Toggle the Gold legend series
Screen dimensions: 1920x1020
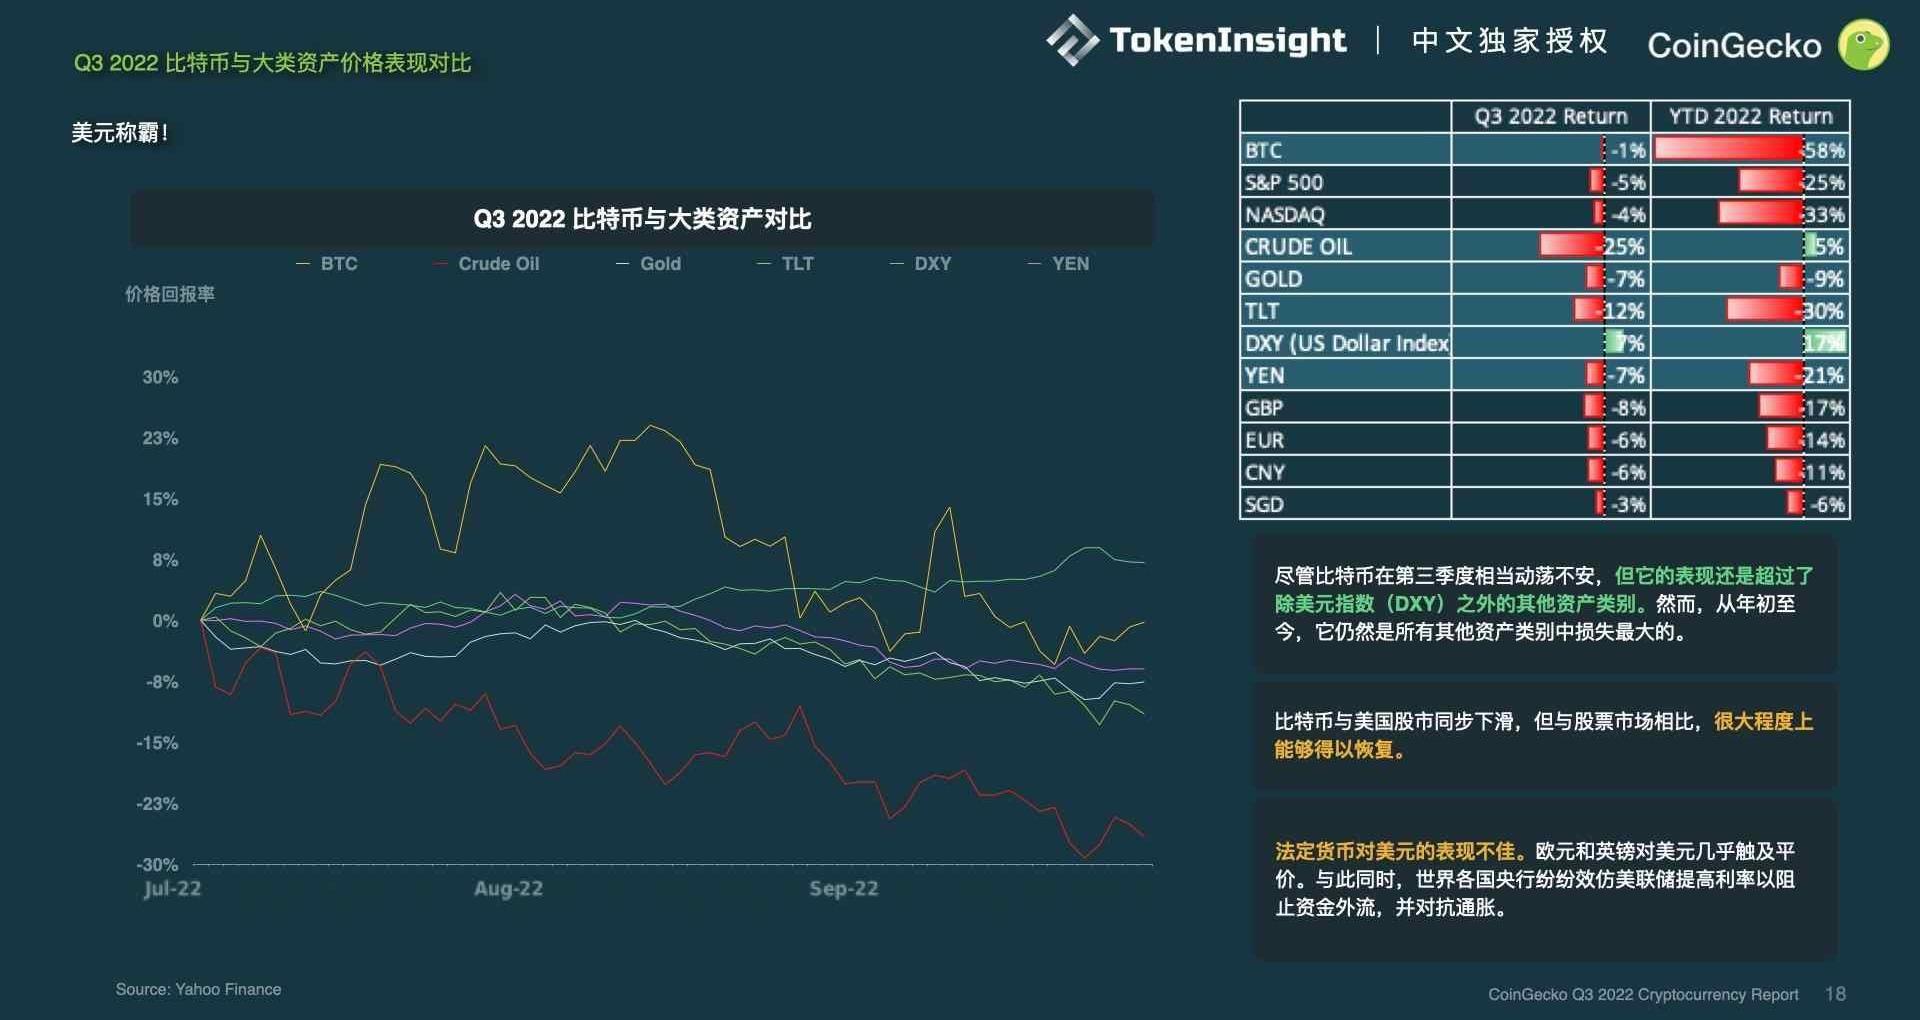[x=648, y=264]
